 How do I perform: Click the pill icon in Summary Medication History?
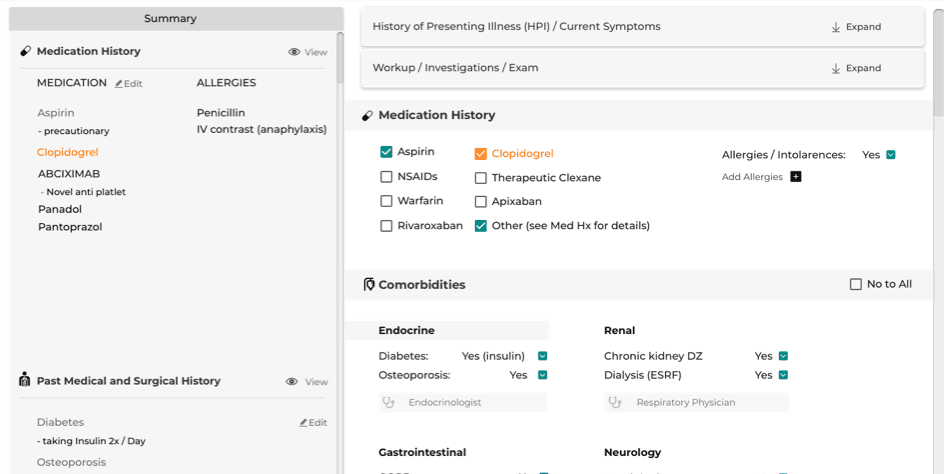point(25,51)
